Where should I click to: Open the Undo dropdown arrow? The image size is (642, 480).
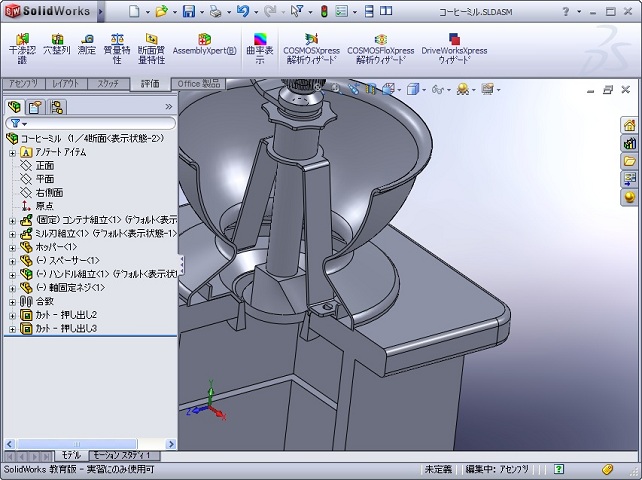tap(256, 12)
